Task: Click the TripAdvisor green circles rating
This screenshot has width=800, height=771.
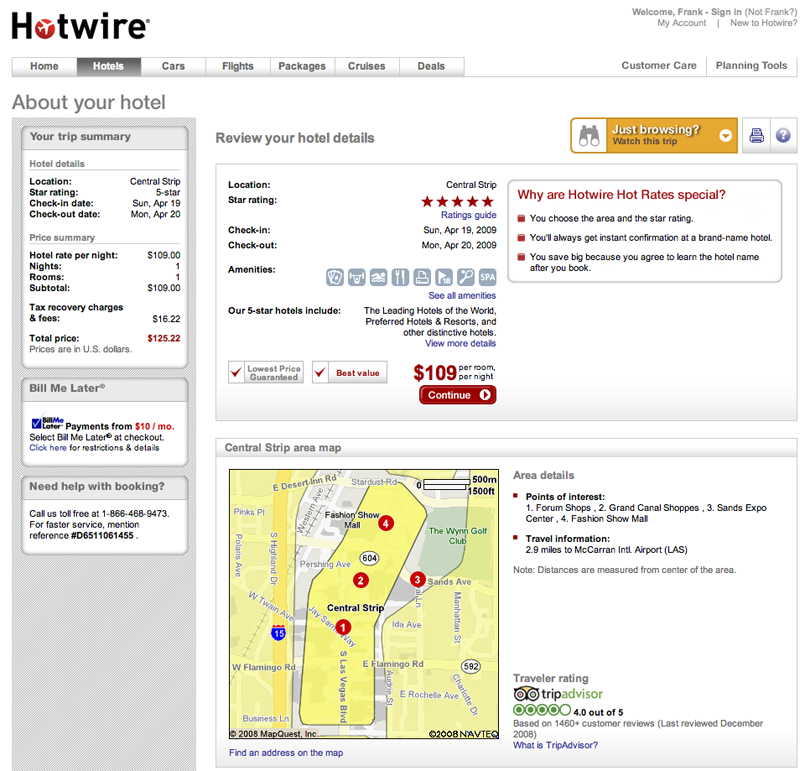Action: point(542,710)
